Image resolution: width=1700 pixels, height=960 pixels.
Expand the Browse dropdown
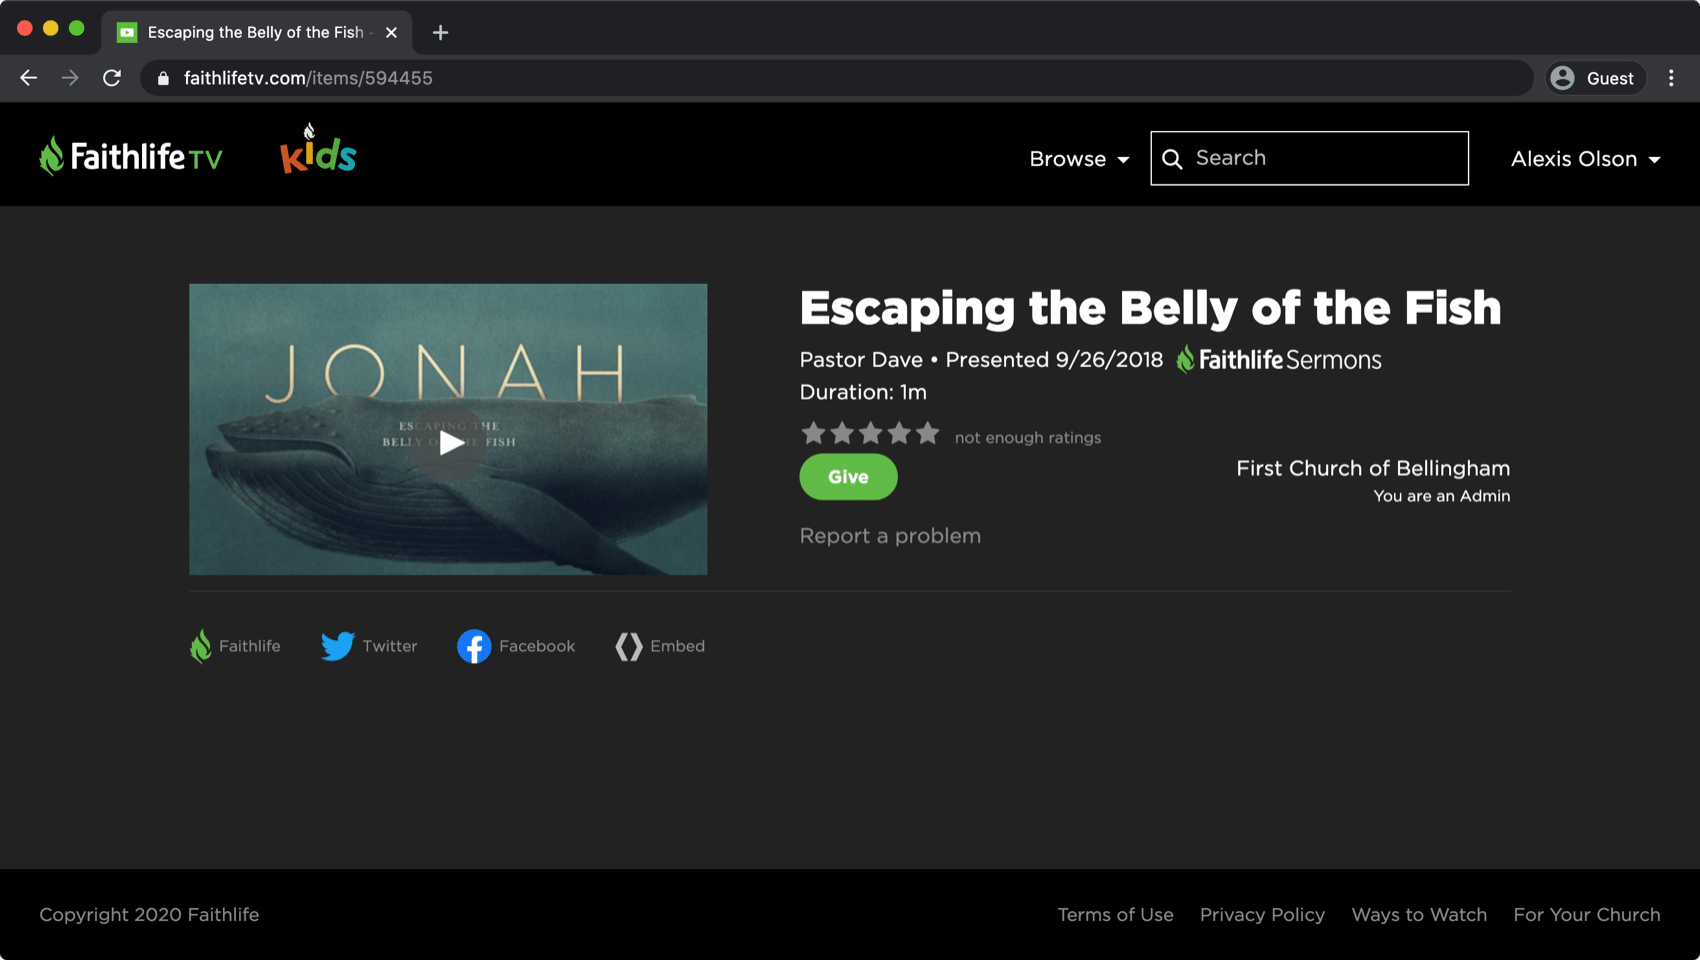(x=1079, y=159)
